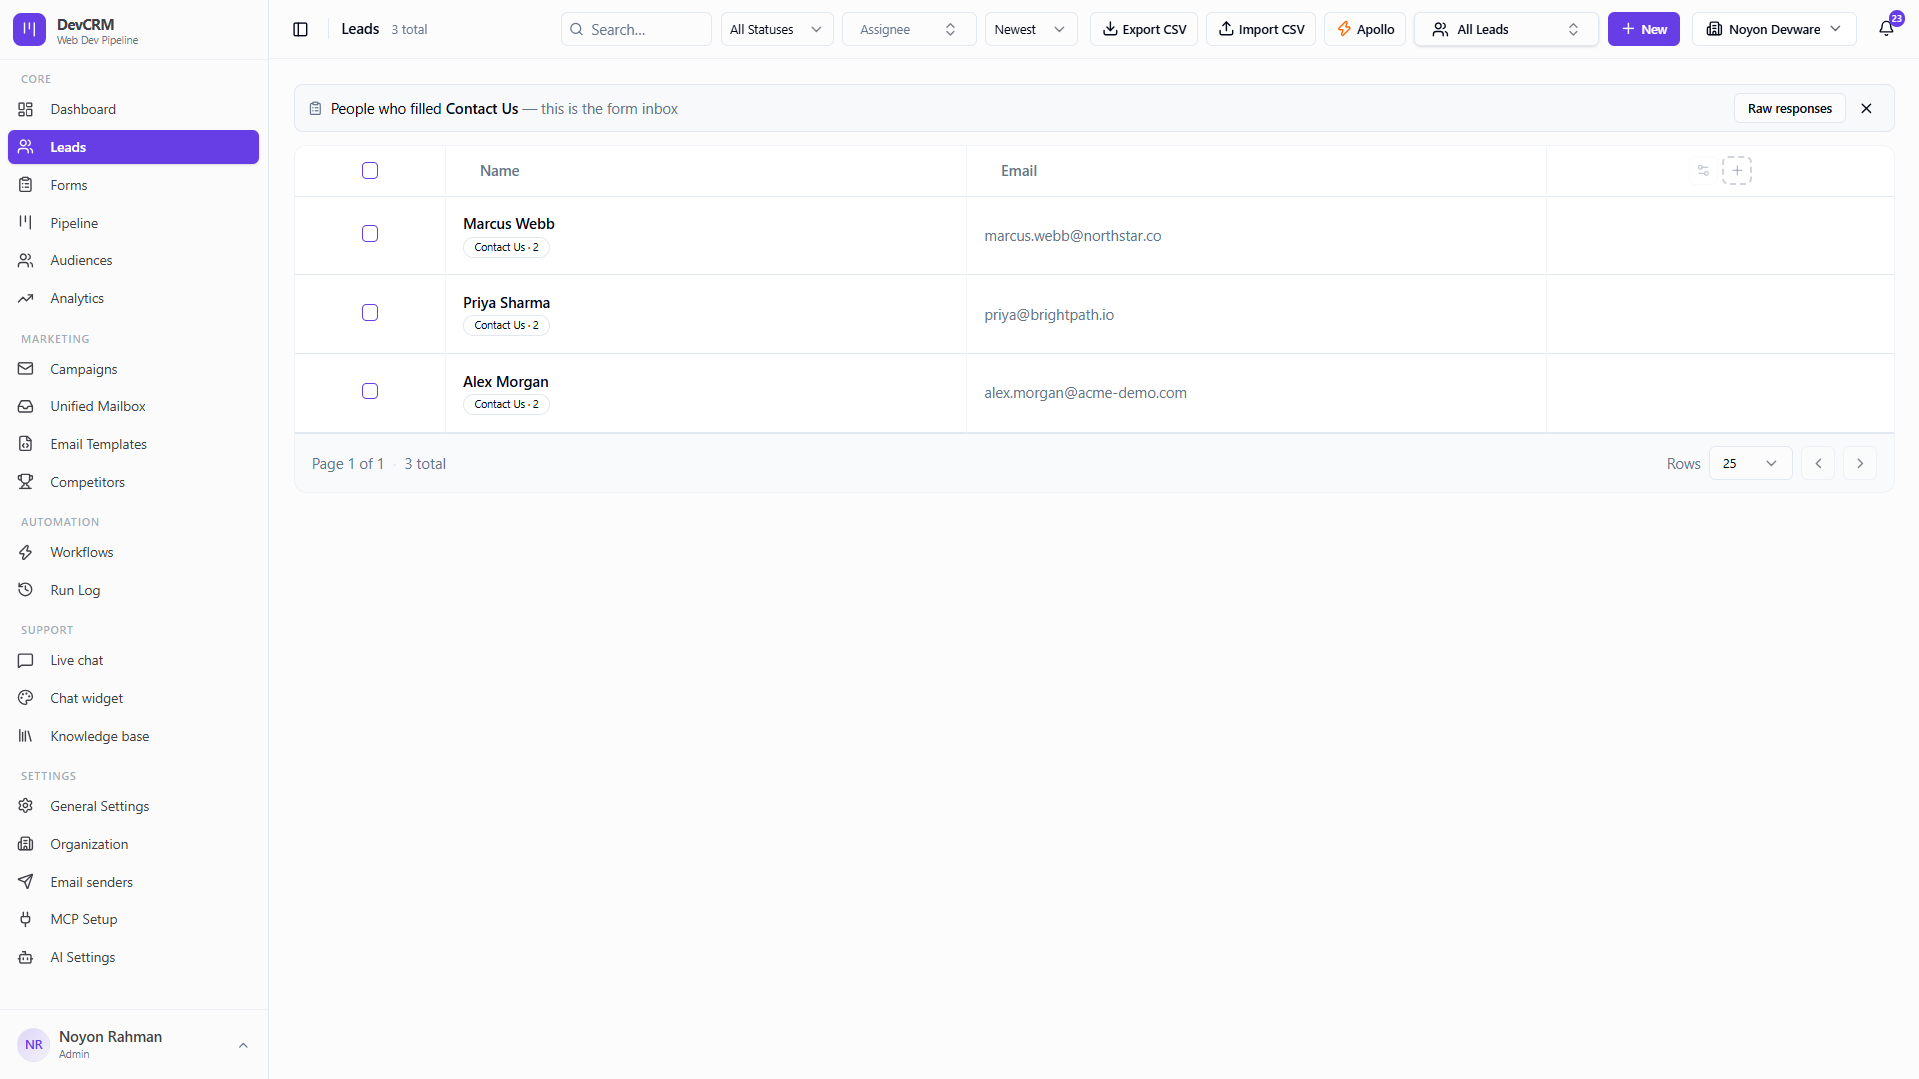The height and width of the screenshot is (1079, 1919).
Task: Open the notifications bell
Action: click(x=1886, y=29)
